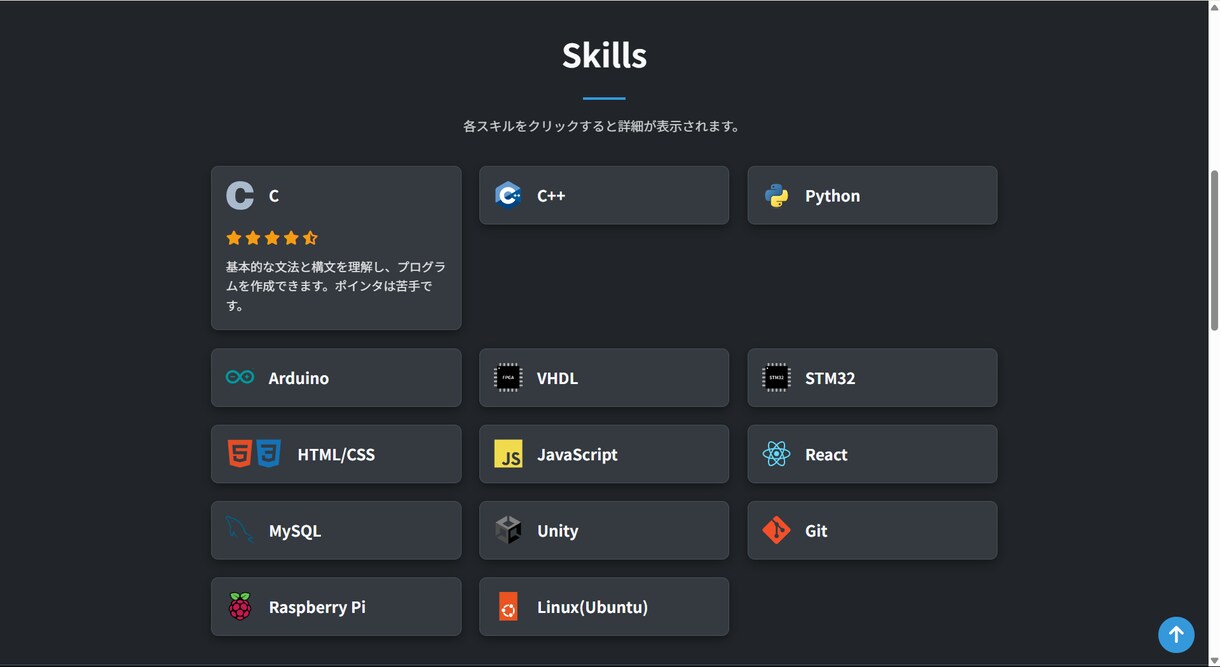Select the Unity skill card label

(x=558, y=531)
